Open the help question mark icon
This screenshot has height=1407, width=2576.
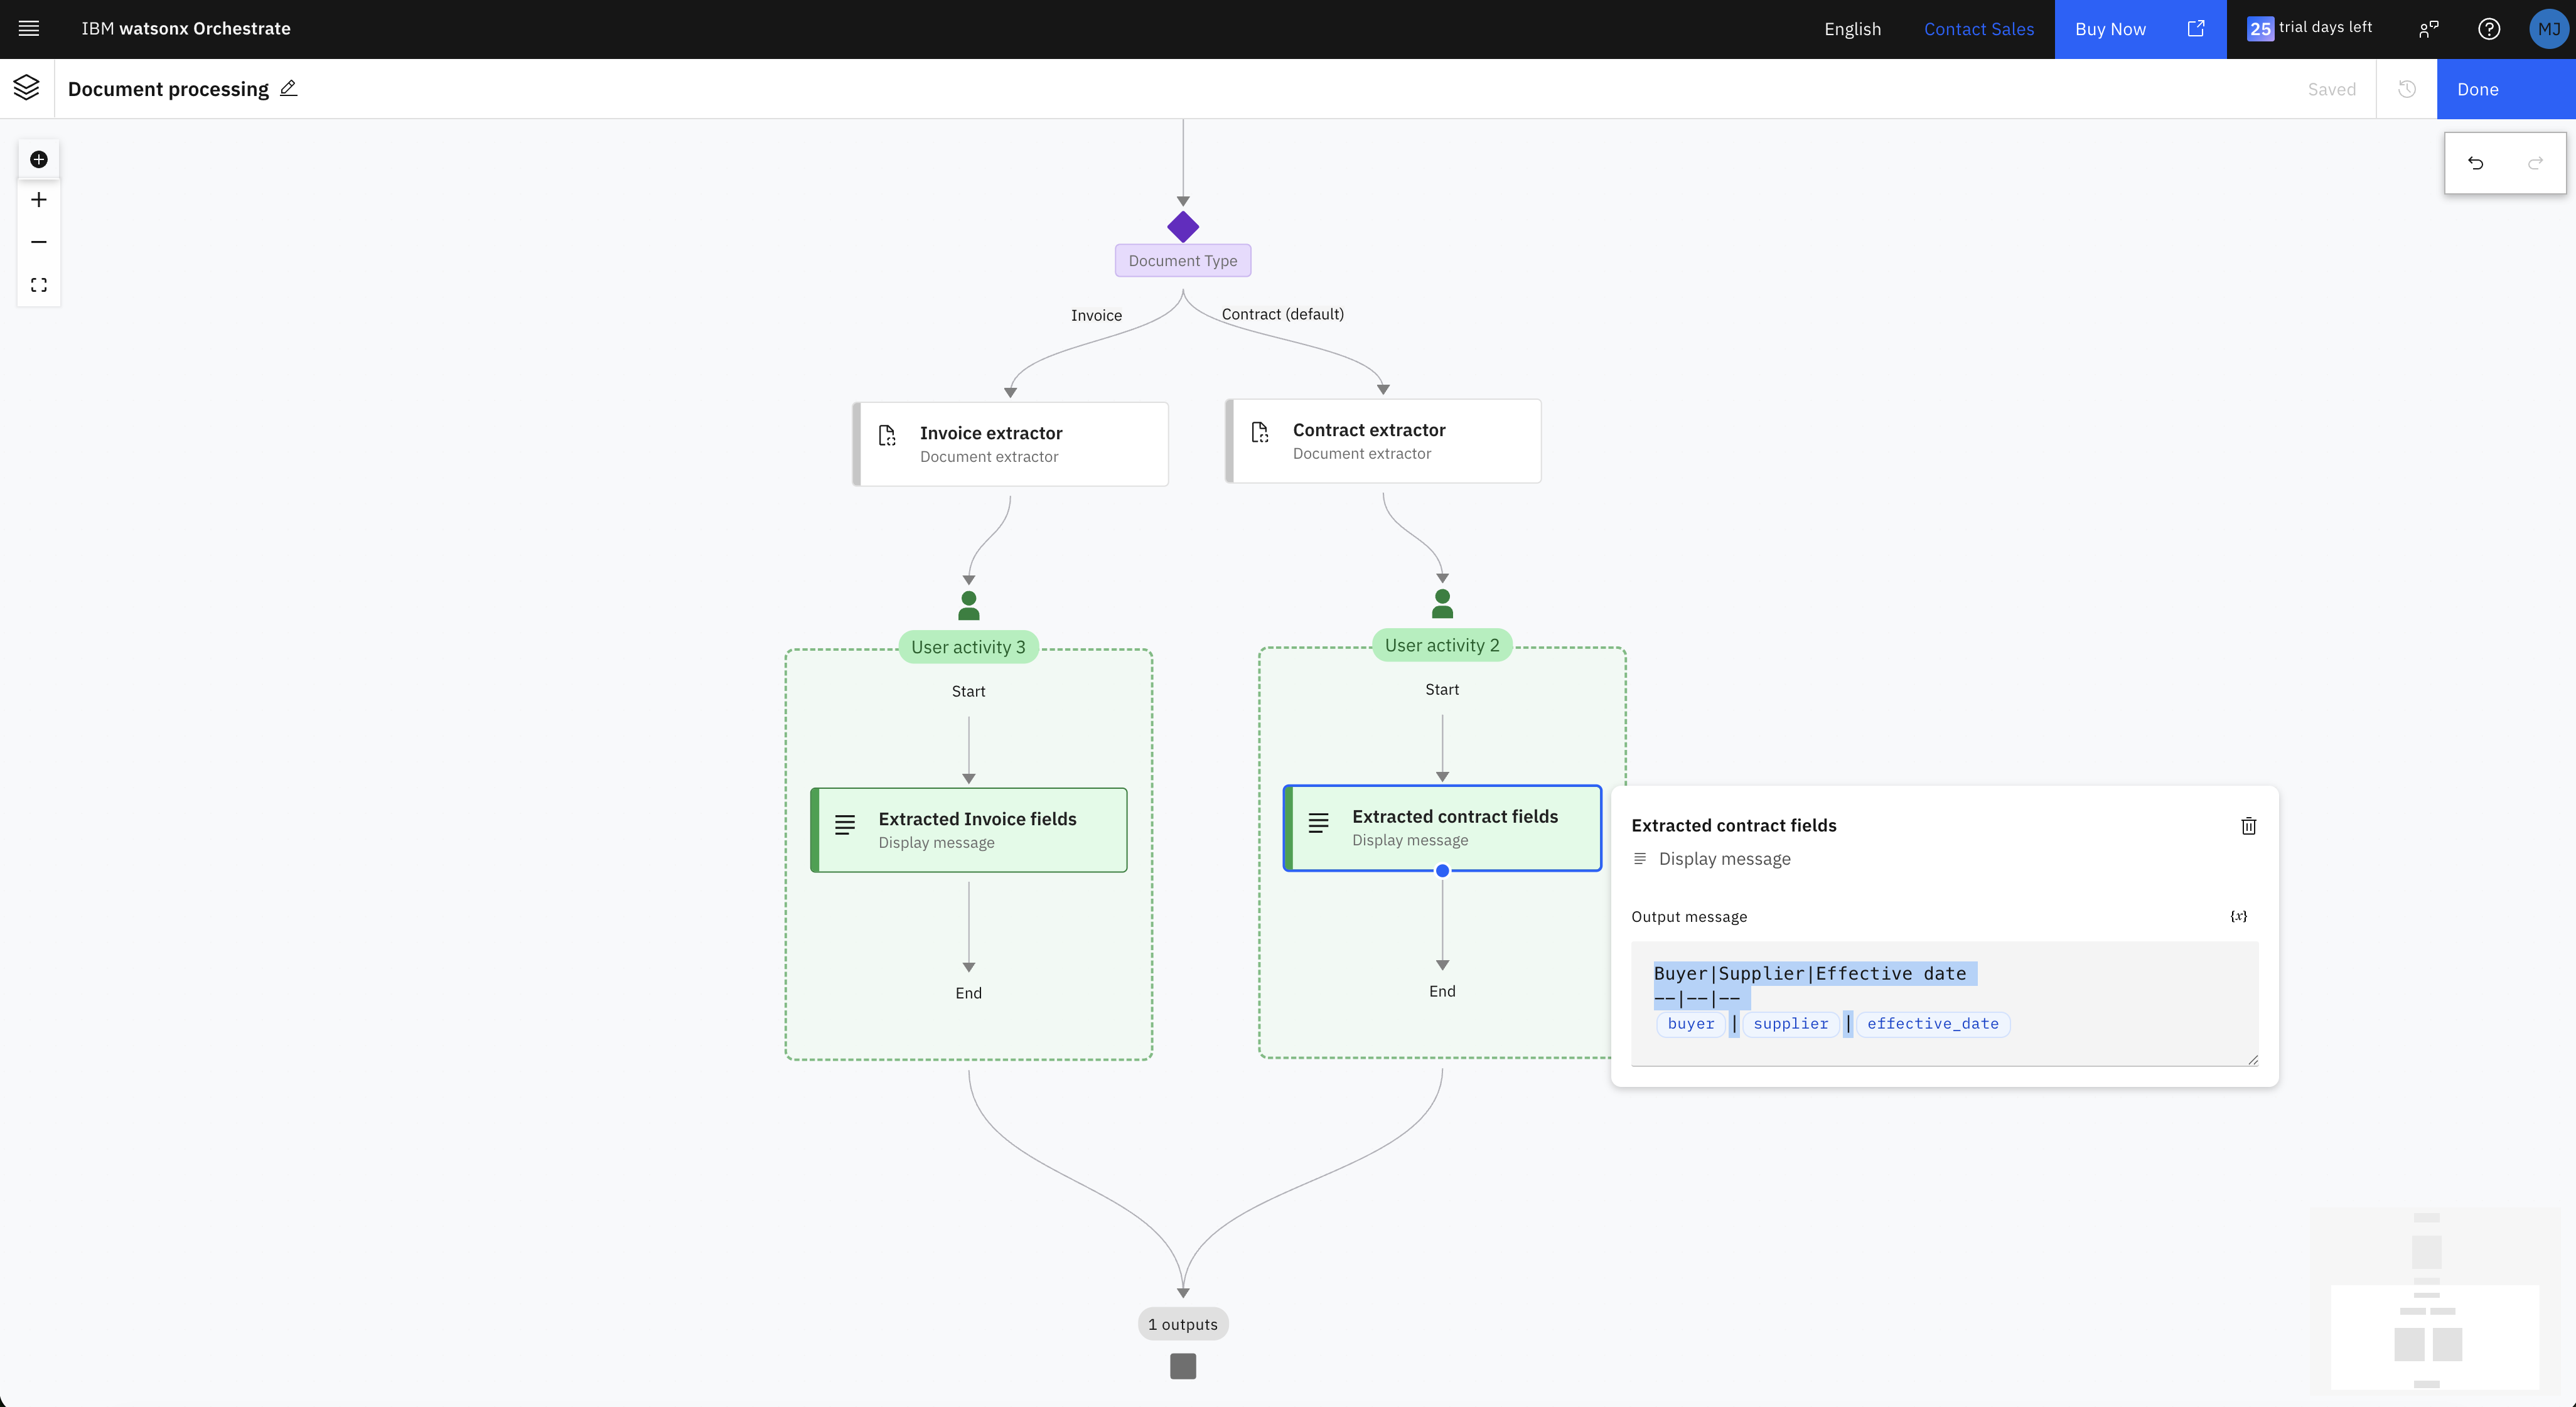(x=2489, y=29)
